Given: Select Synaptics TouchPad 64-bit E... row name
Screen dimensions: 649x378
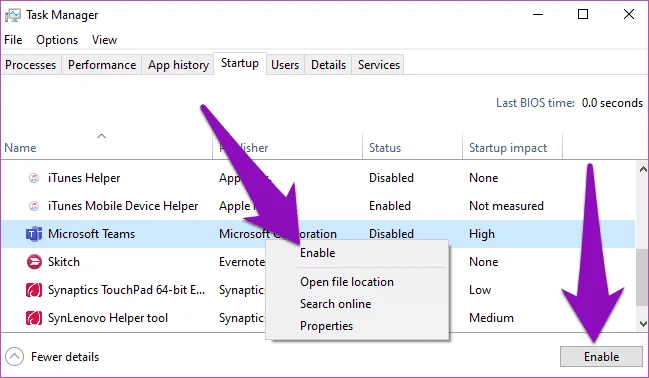Looking at the screenshot, I should click(x=126, y=290).
